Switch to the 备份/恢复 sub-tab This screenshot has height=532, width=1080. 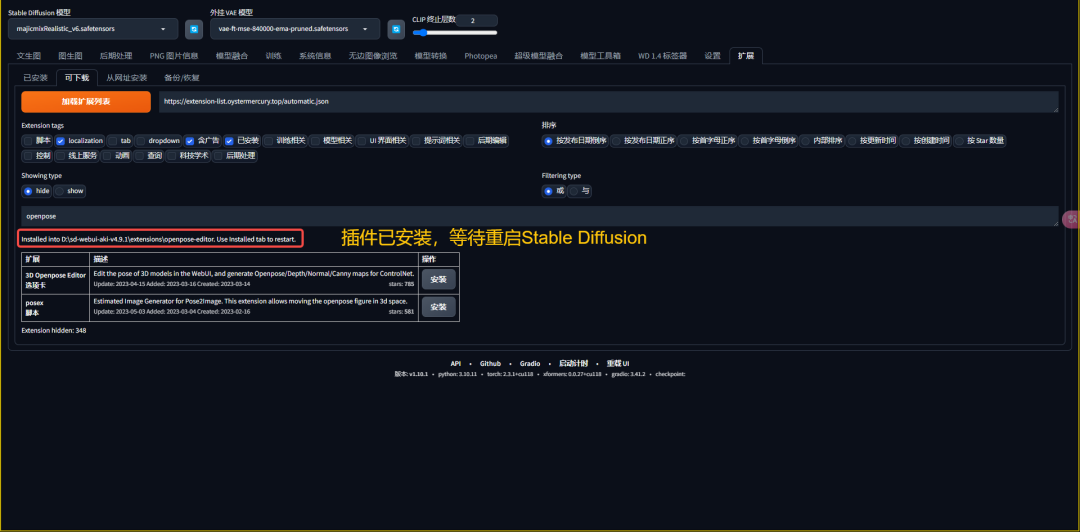(x=182, y=78)
